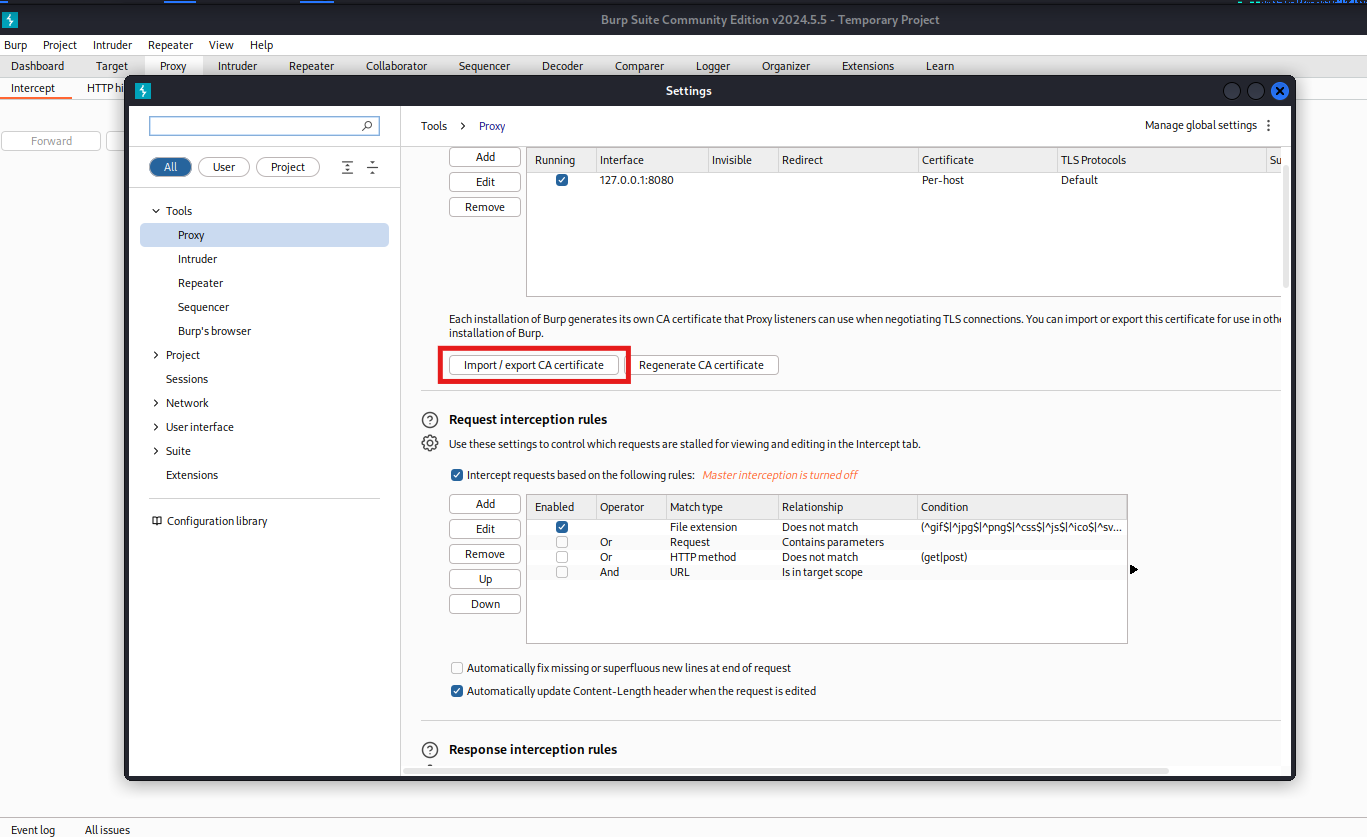Click Add button for proxy listeners
The height and width of the screenshot is (837, 1367).
485,157
